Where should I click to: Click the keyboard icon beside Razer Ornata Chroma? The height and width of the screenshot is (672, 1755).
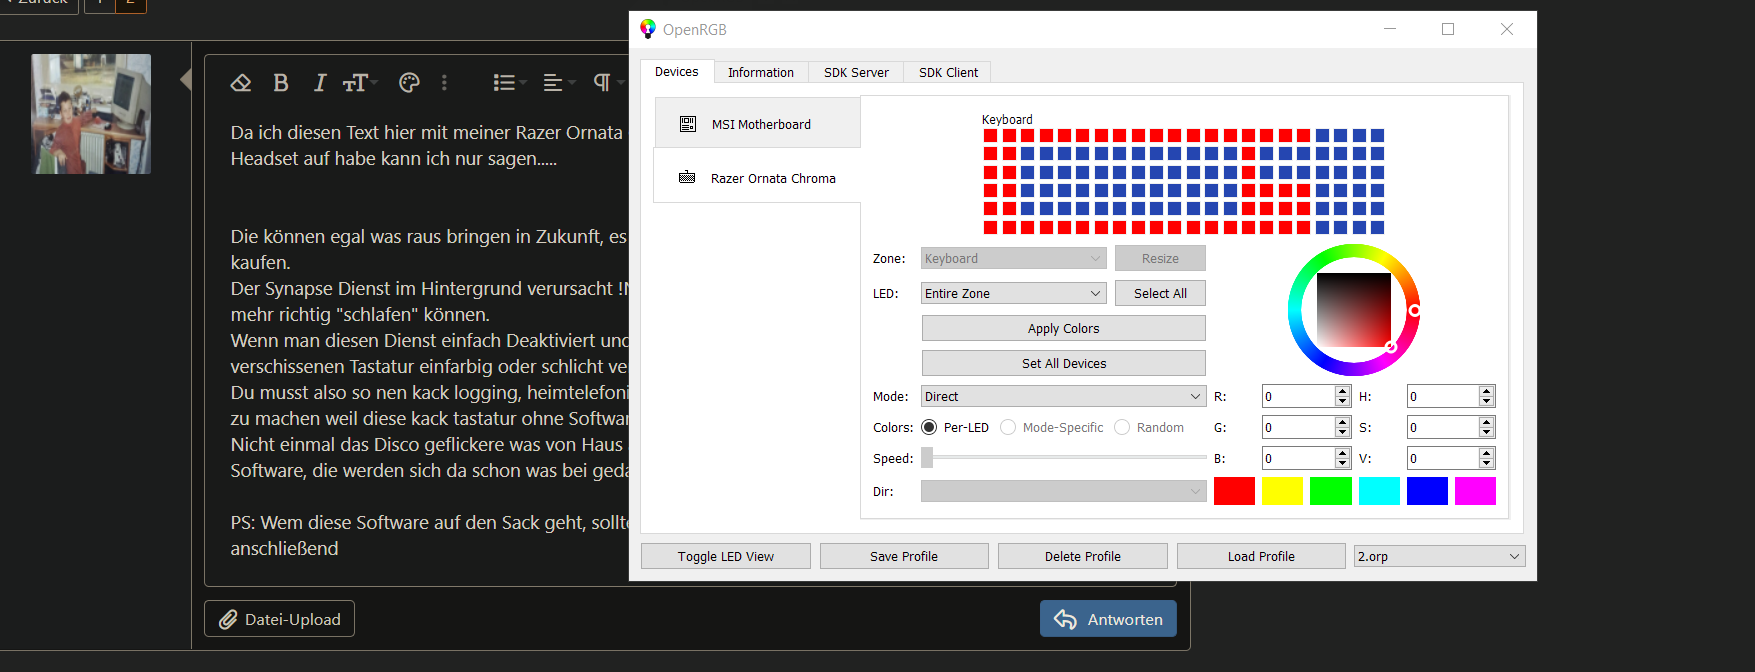(x=687, y=178)
